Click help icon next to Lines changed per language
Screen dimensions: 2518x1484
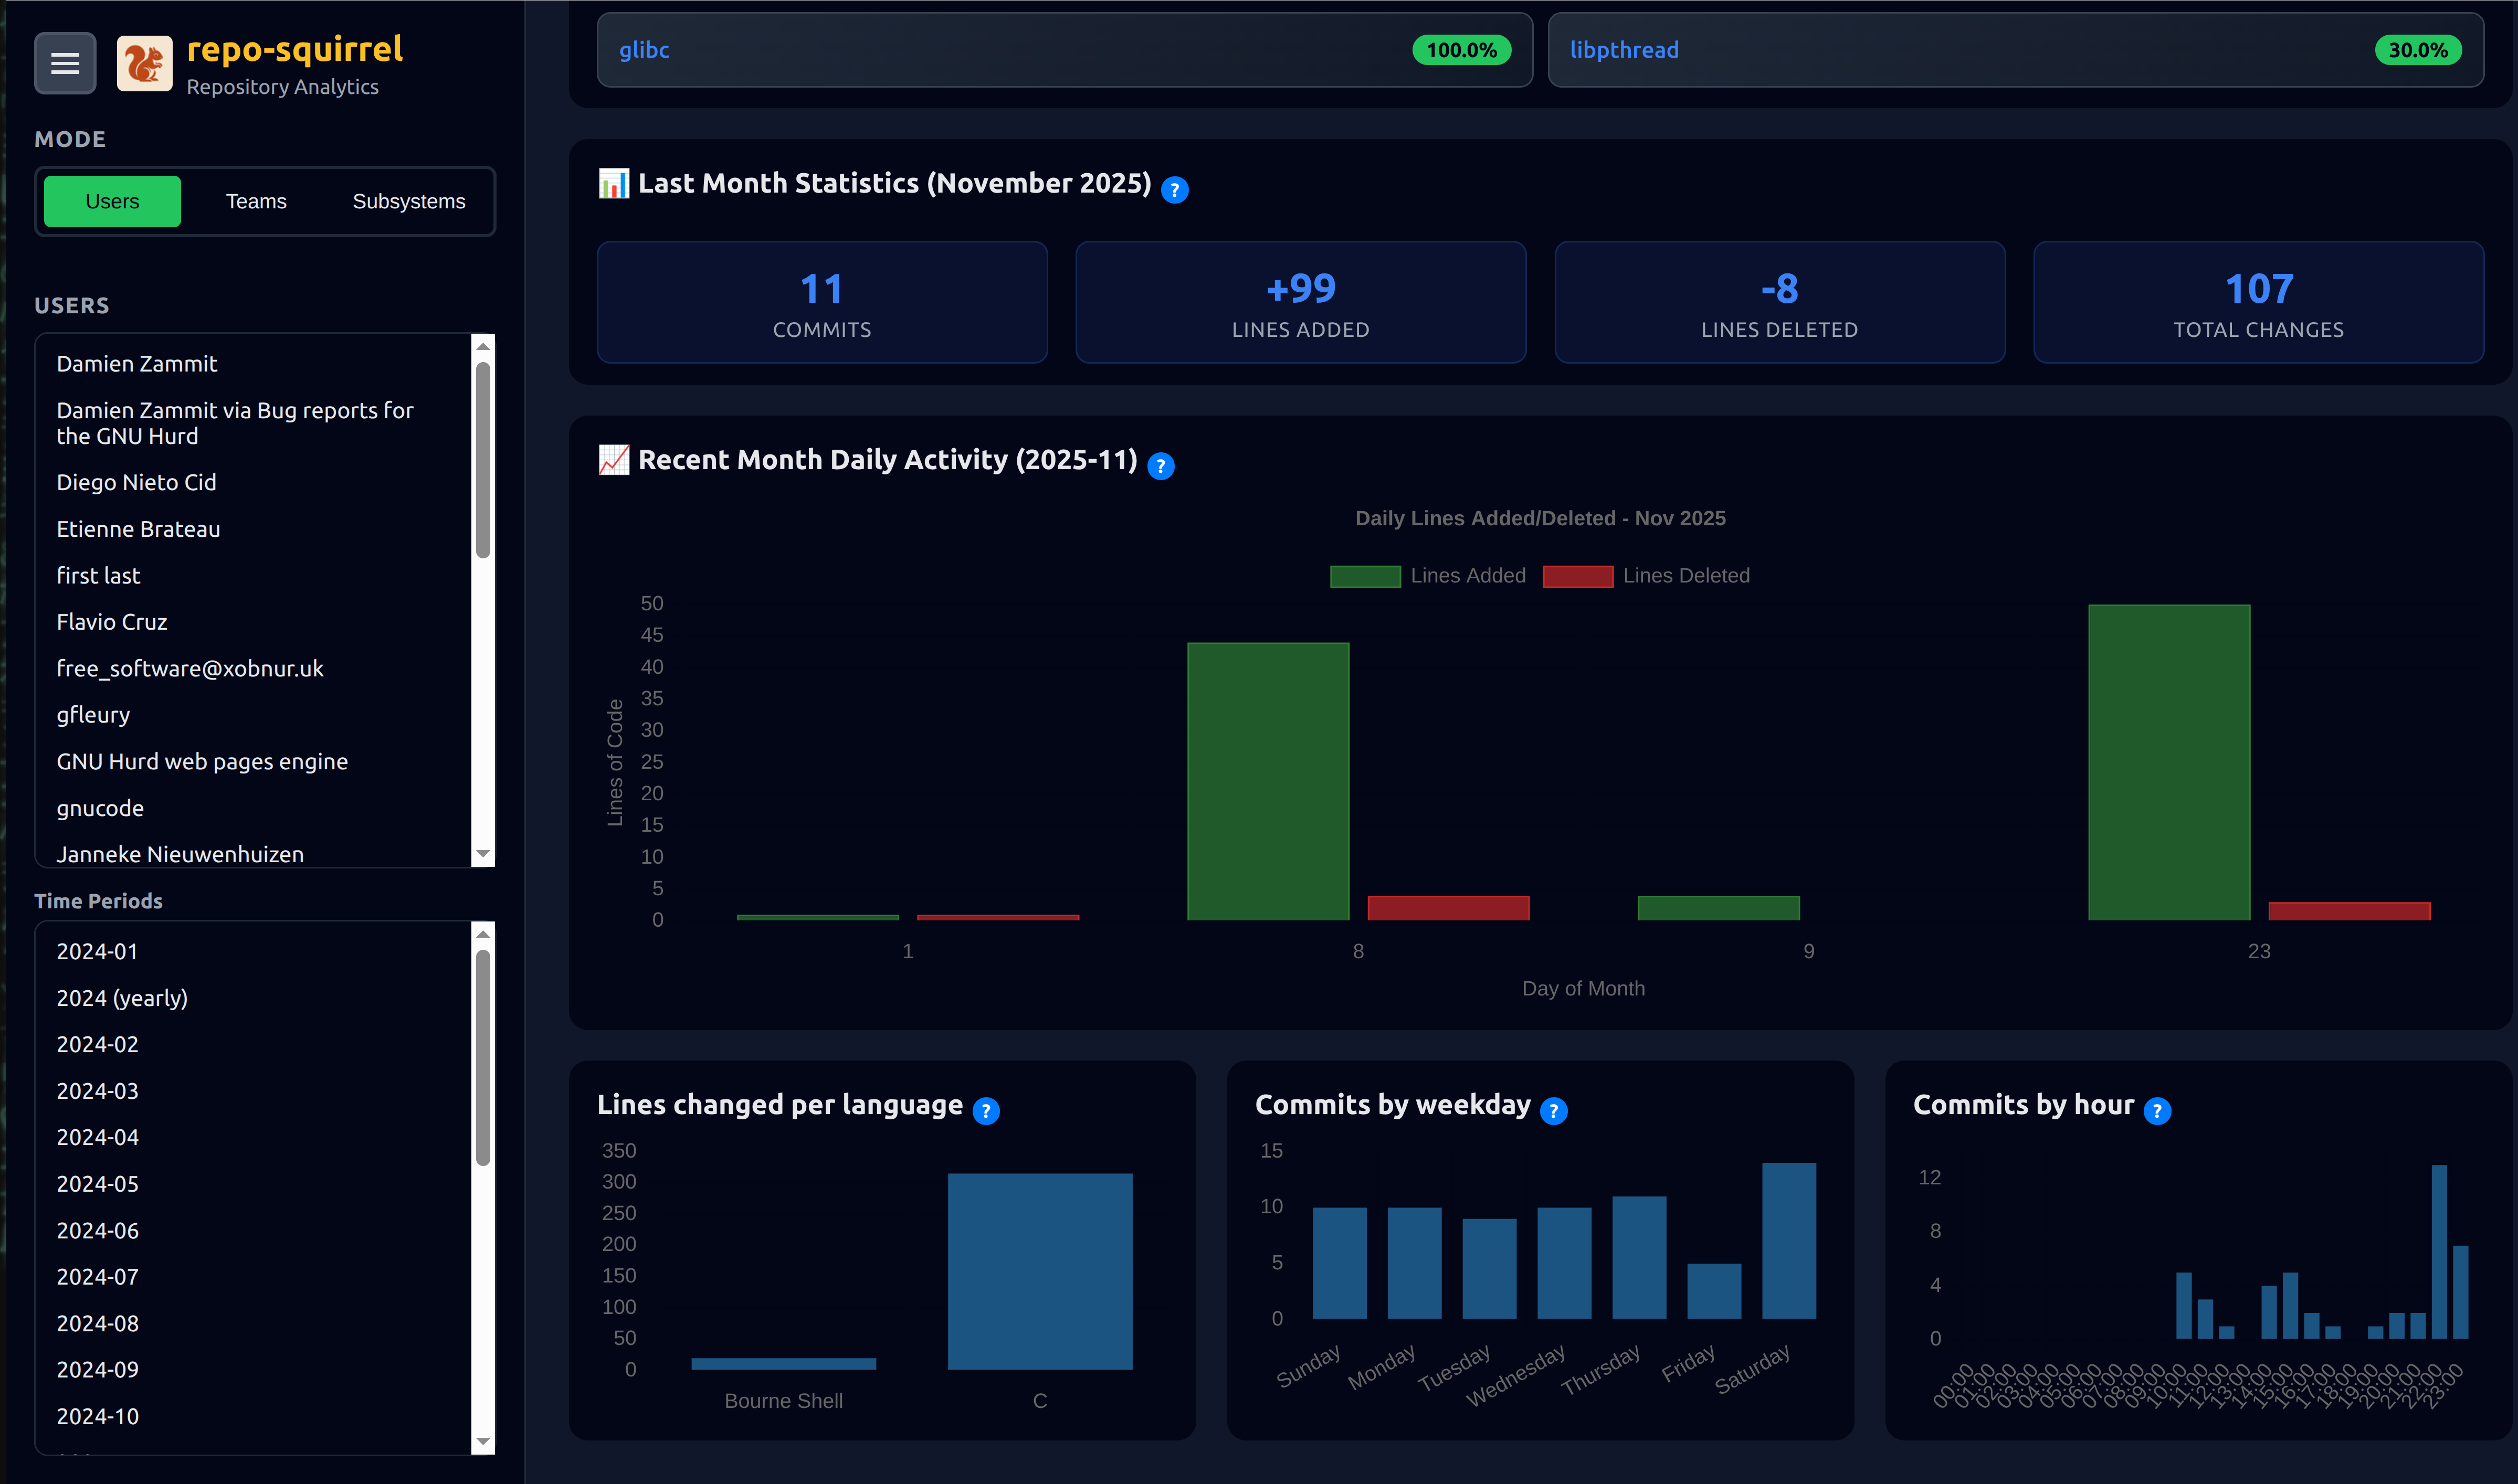(x=985, y=1111)
